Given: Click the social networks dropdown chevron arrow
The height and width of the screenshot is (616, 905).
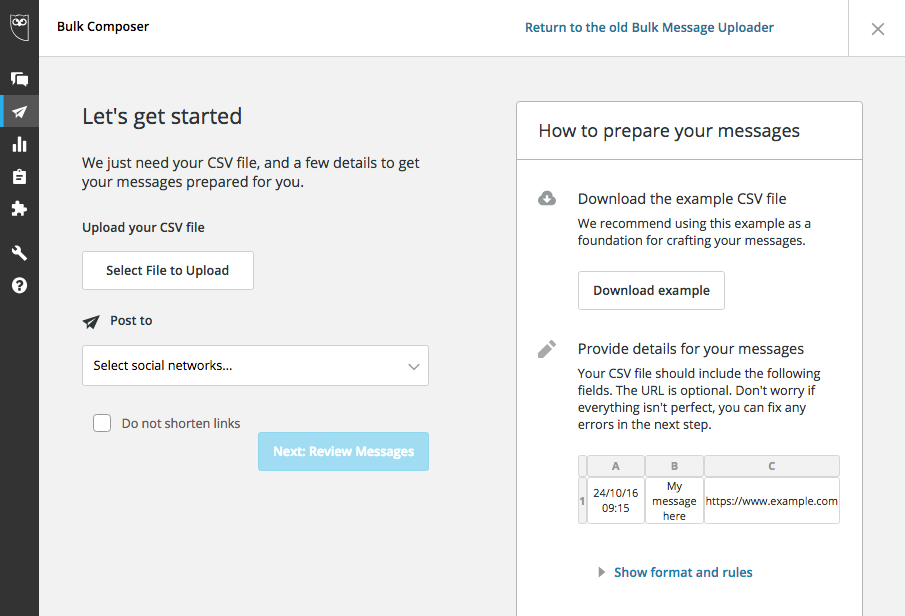Looking at the screenshot, I should [x=413, y=367].
